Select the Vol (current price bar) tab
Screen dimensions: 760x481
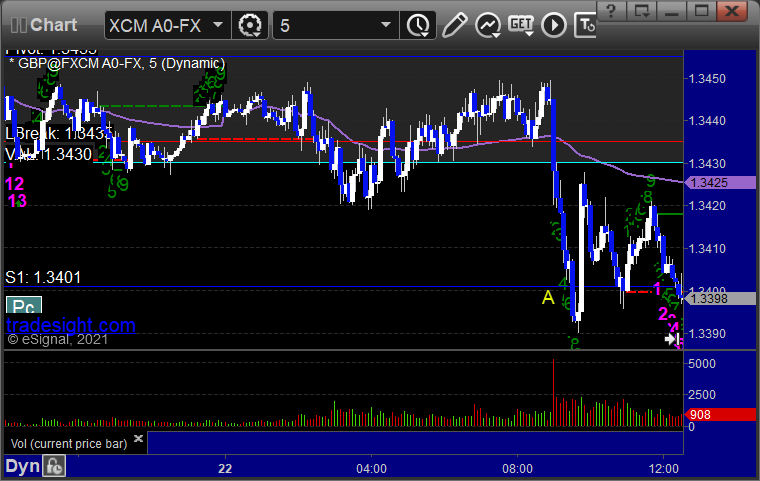click(x=69, y=443)
